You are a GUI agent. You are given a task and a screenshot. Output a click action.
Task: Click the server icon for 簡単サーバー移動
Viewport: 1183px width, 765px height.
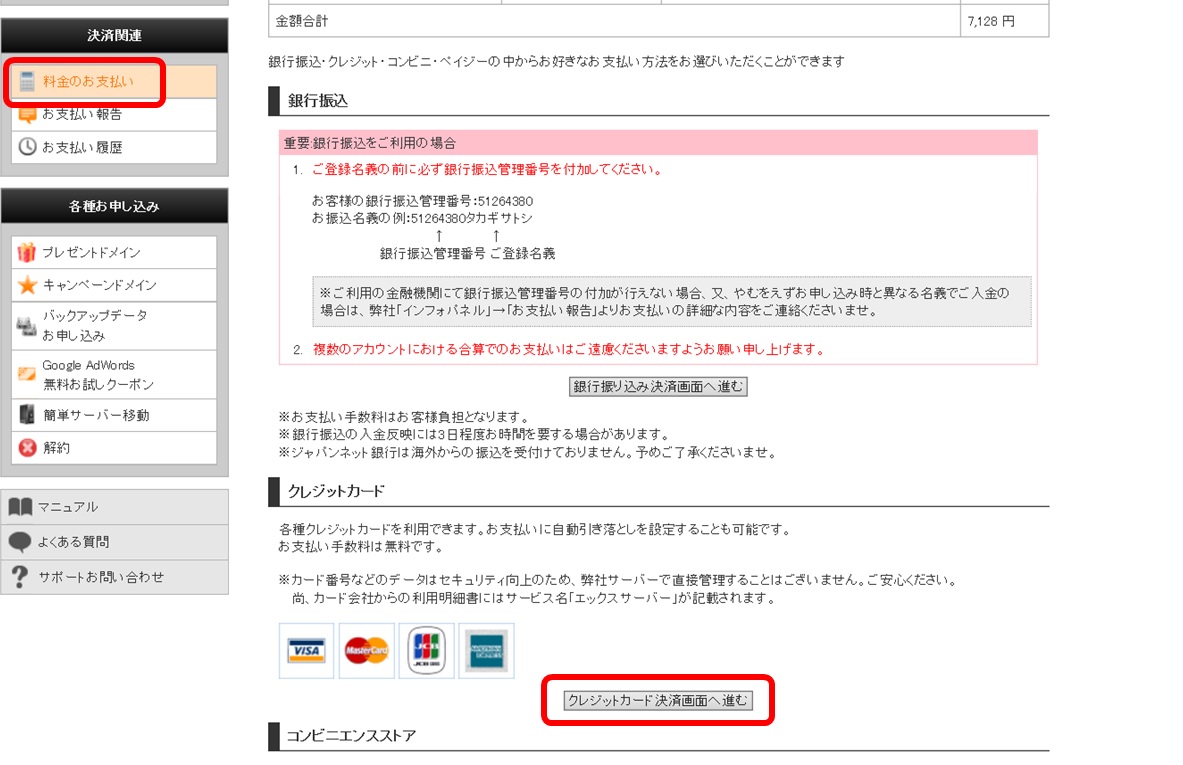coord(27,415)
